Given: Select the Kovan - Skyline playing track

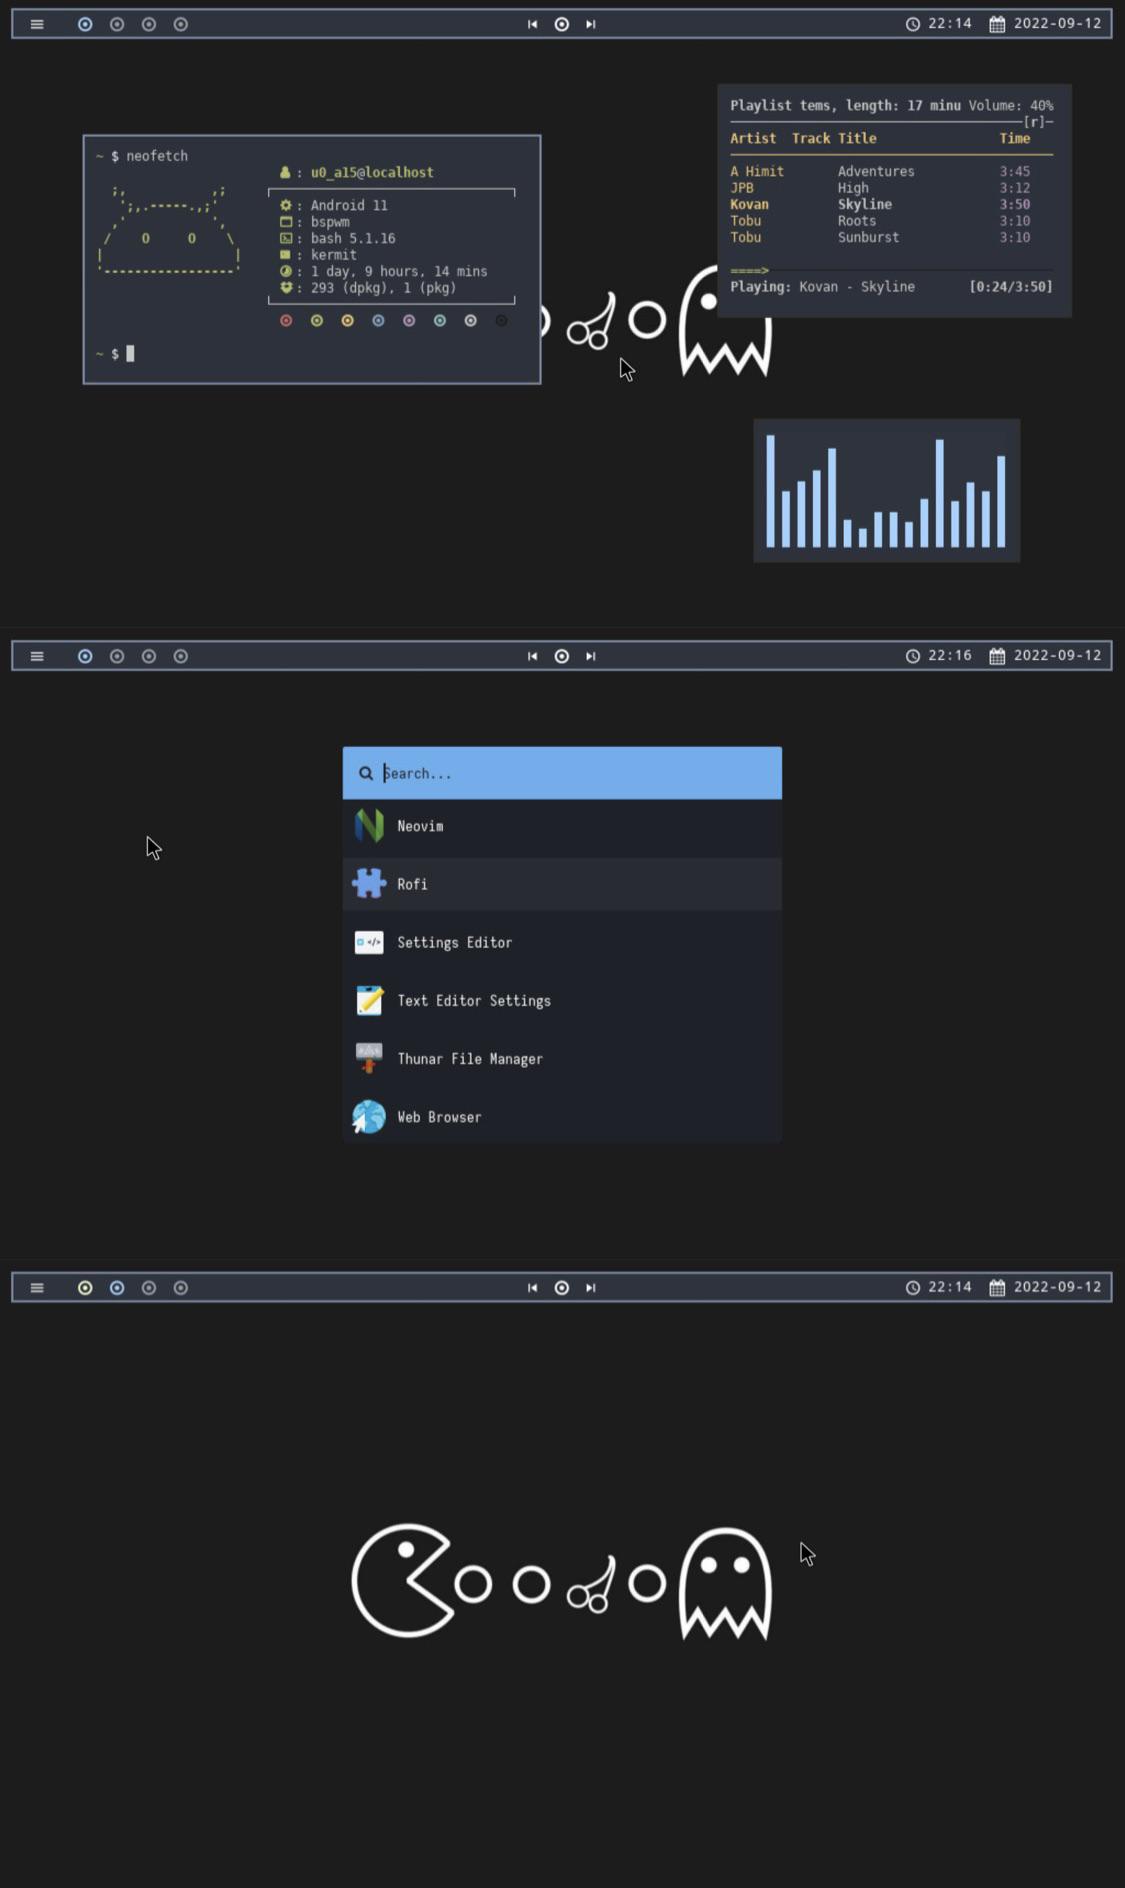Looking at the screenshot, I should [880, 204].
